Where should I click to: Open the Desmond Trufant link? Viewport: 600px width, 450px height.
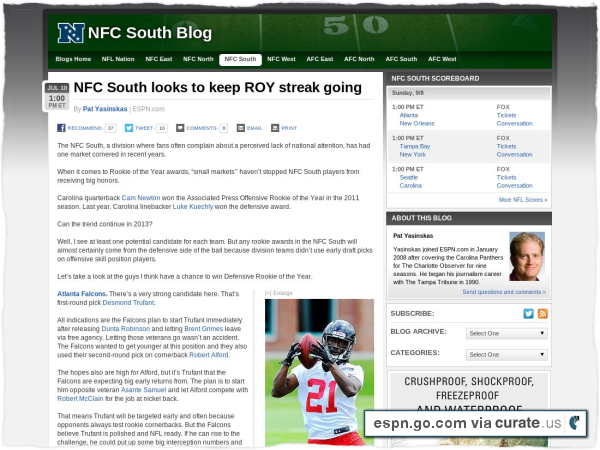129,303
